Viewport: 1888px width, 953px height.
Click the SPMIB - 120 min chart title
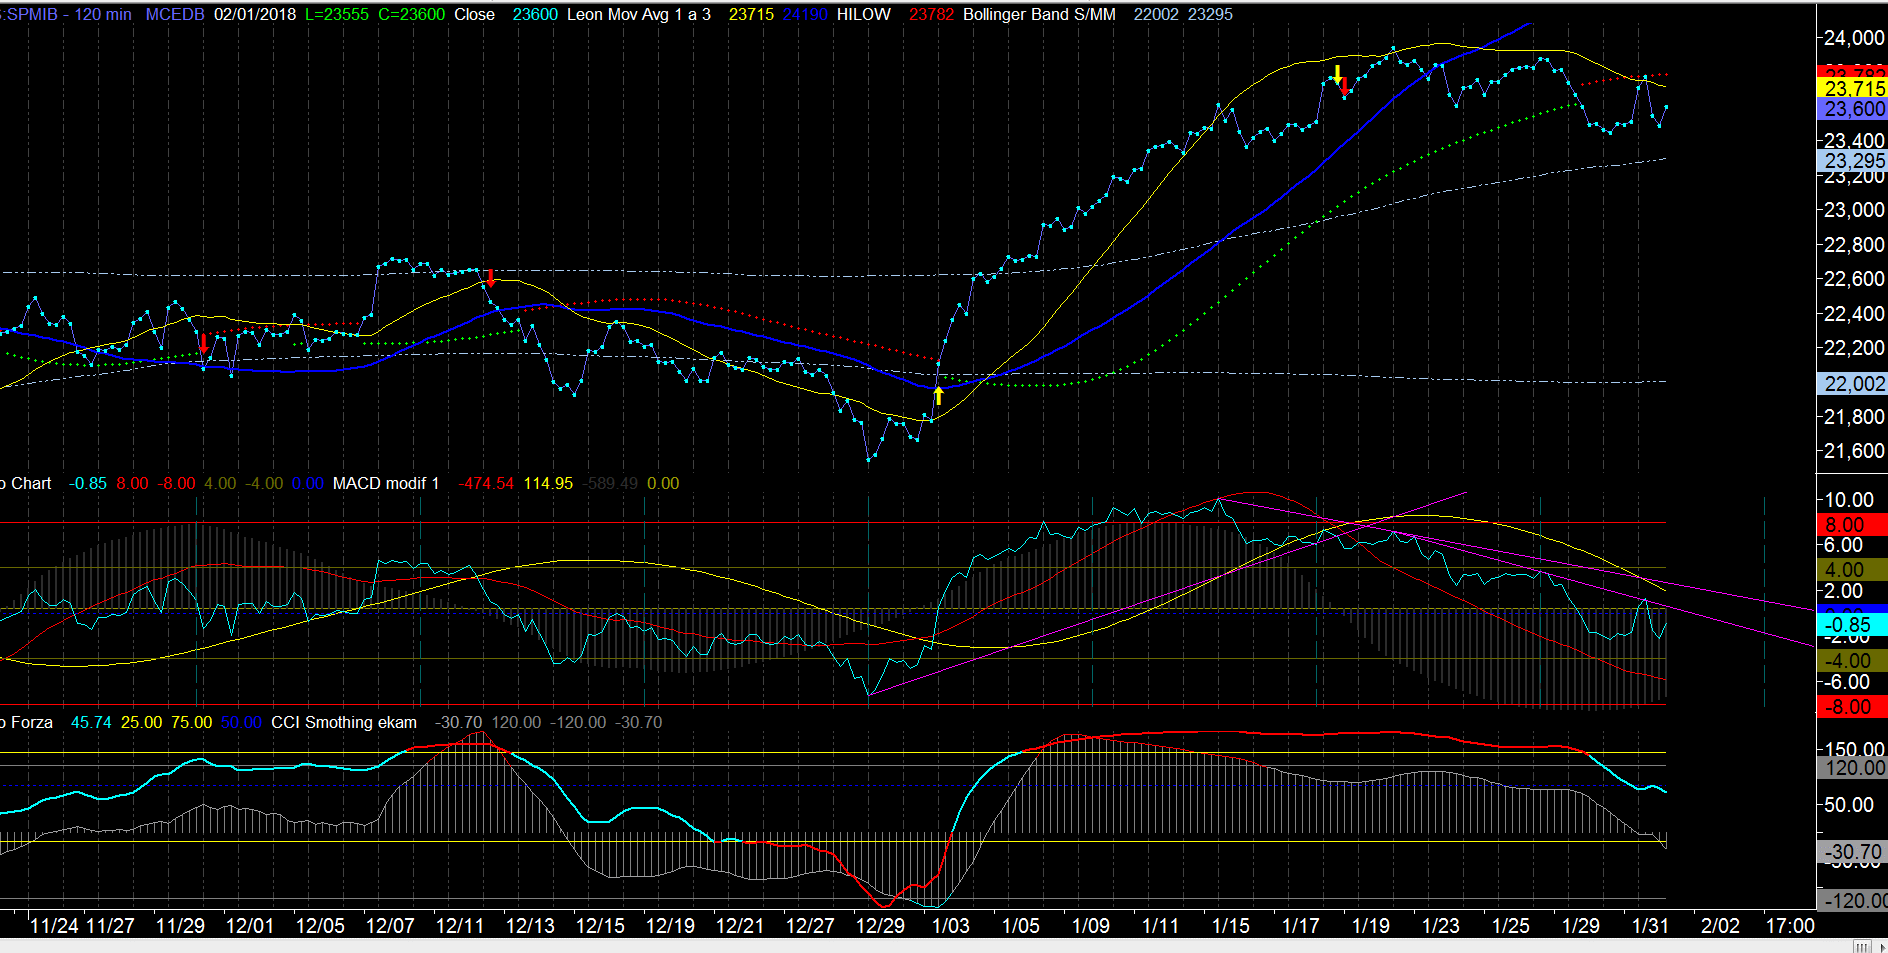point(65,14)
